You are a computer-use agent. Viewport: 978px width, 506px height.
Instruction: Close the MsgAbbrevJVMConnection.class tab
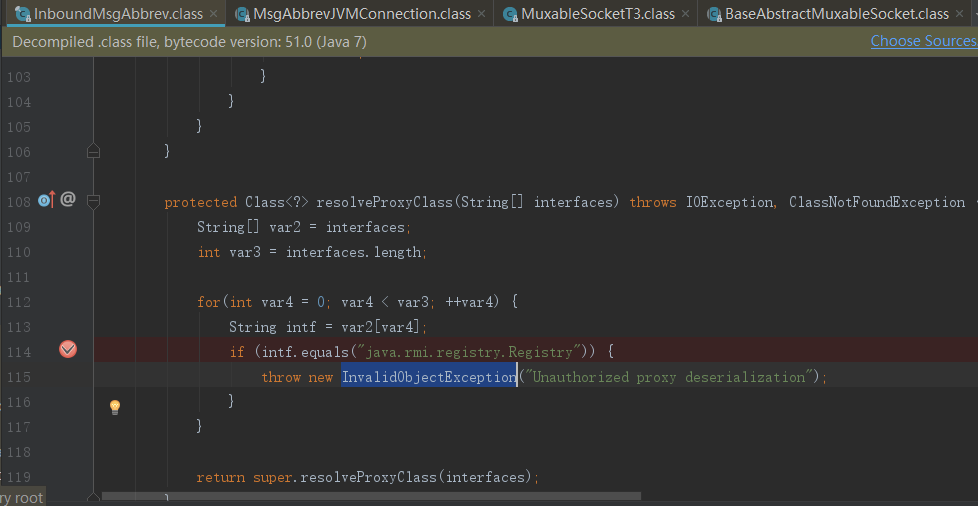pyautogui.click(x=481, y=13)
